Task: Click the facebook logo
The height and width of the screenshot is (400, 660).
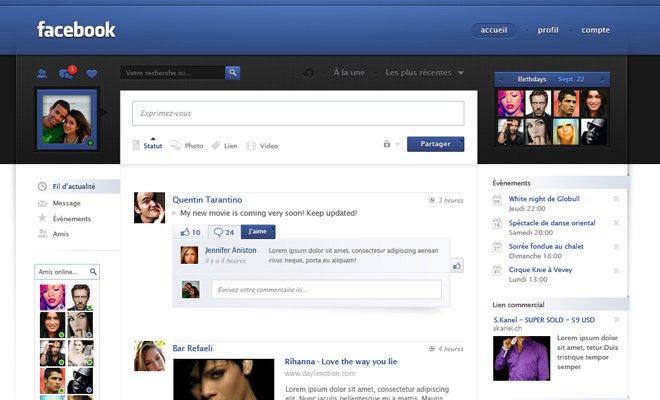Action: [x=76, y=29]
